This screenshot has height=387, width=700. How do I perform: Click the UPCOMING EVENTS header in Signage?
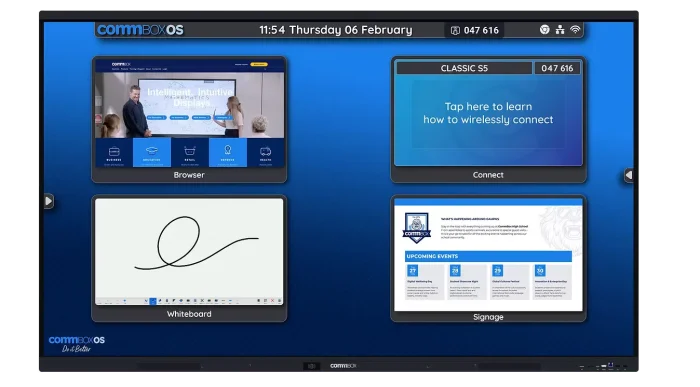pos(488,256)
